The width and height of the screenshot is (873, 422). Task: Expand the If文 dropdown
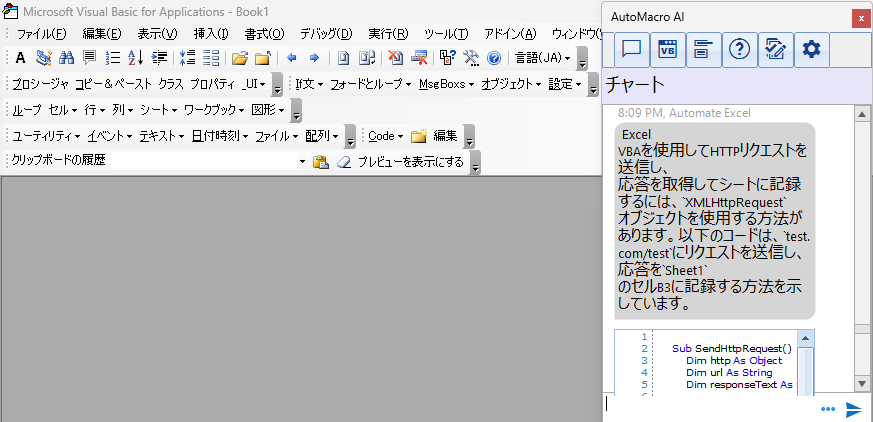click(309, 84)
